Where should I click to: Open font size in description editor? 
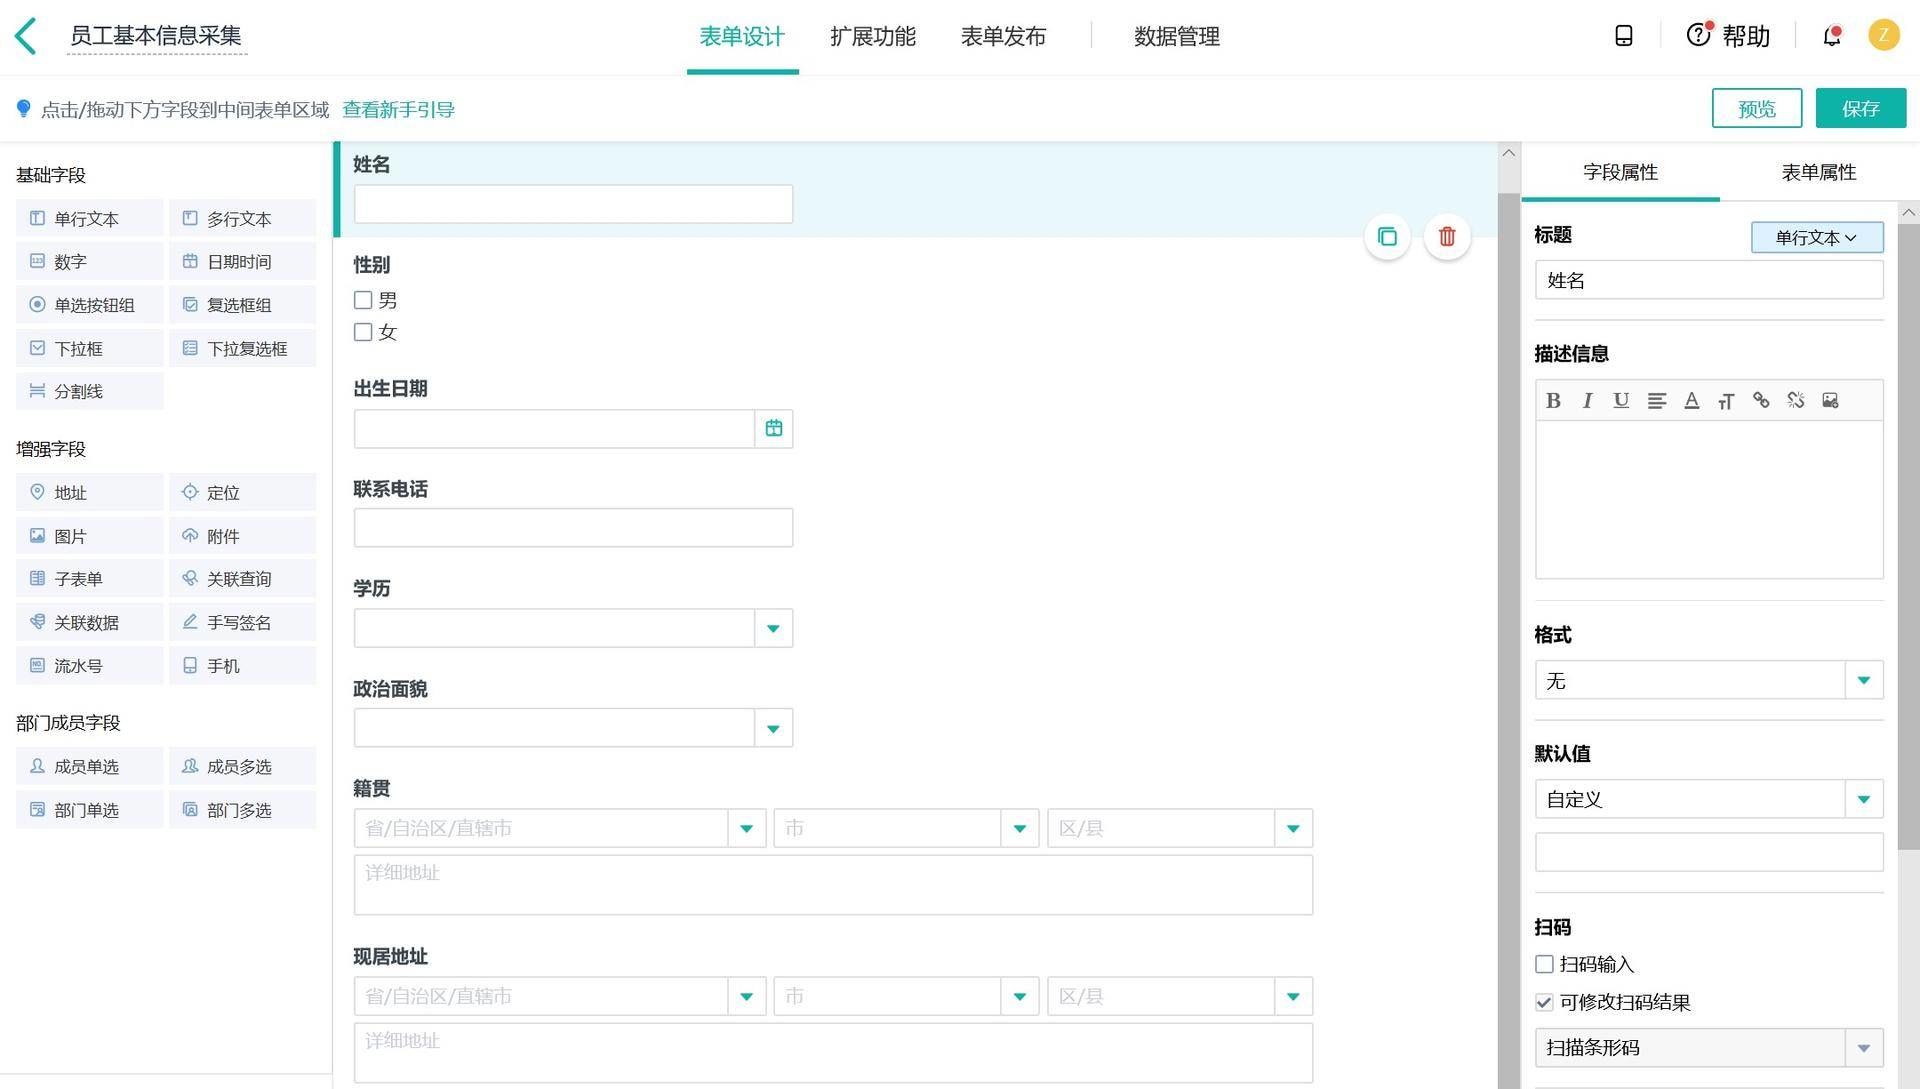click(1726, 400)
